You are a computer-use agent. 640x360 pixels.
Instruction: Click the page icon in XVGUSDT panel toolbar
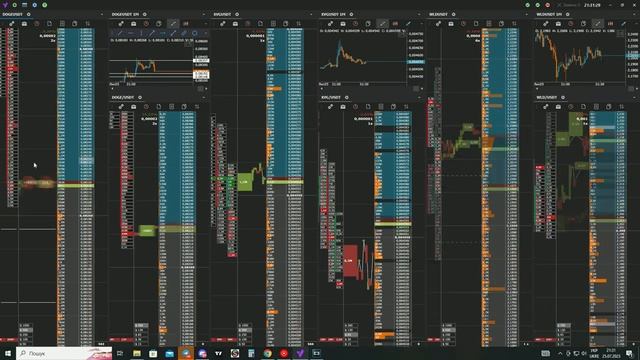click(x=260, y=24)
